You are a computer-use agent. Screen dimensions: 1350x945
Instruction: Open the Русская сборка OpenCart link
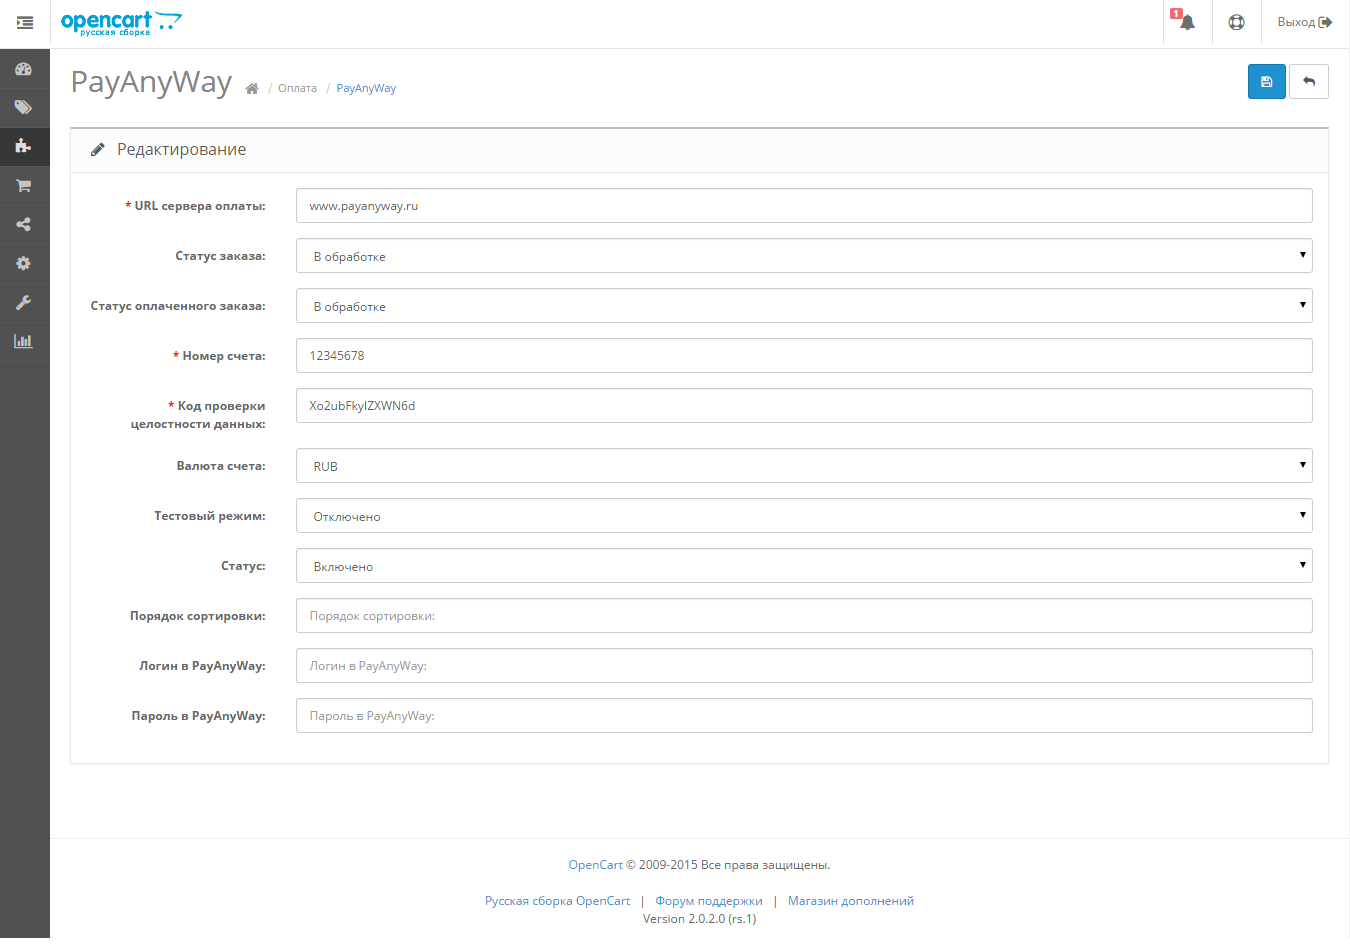point(558,901)
